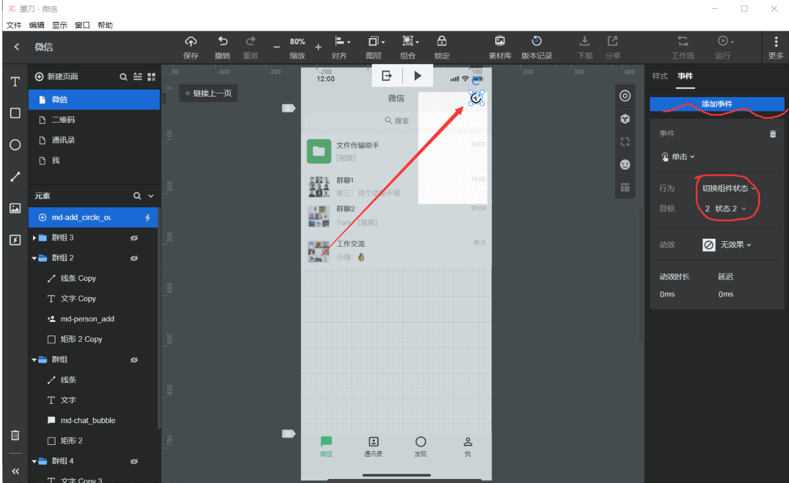Go back using the top-left arrow
Screen dimensions: 789x483
17,47
